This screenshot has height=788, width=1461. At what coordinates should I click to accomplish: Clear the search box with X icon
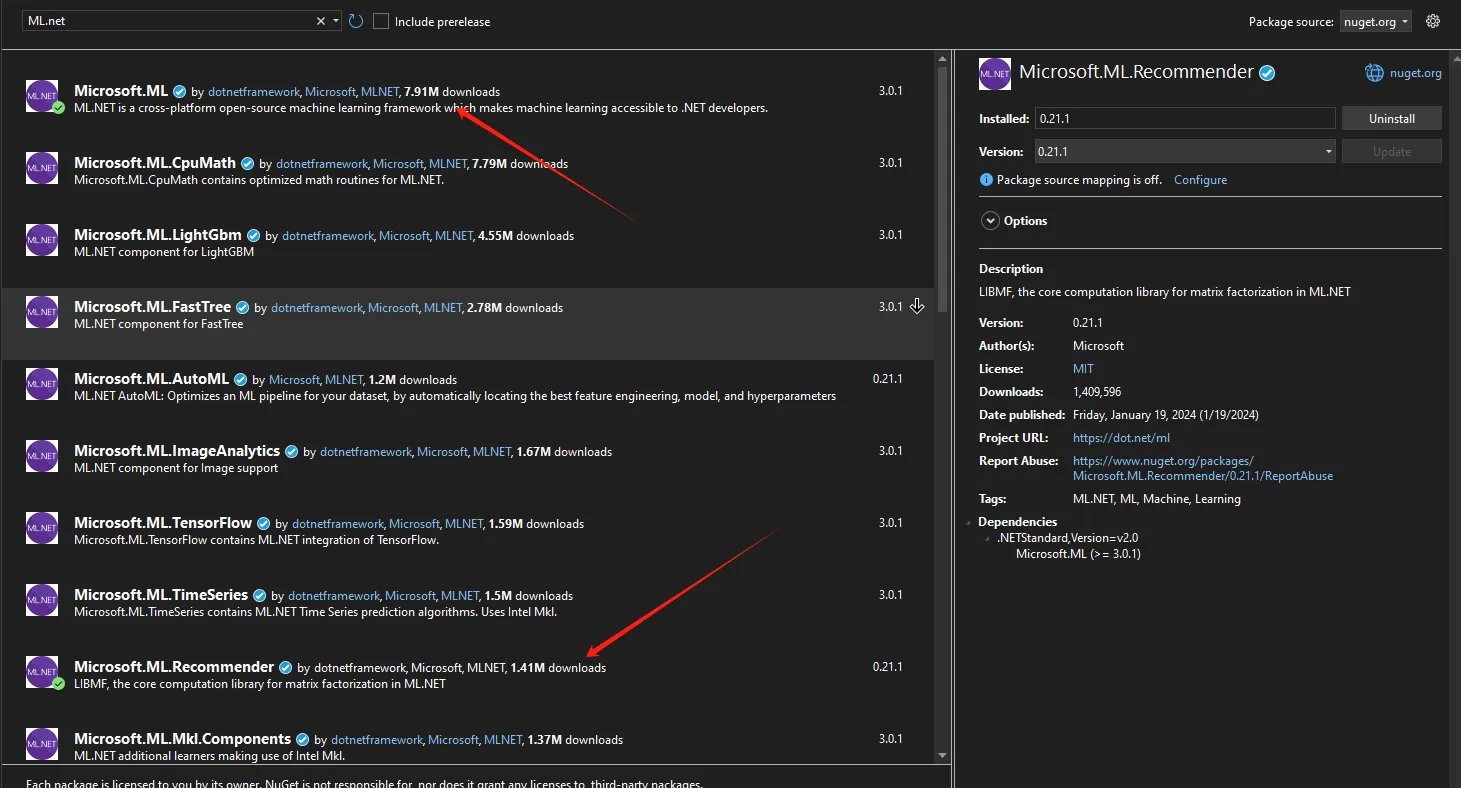pos(321,21)
